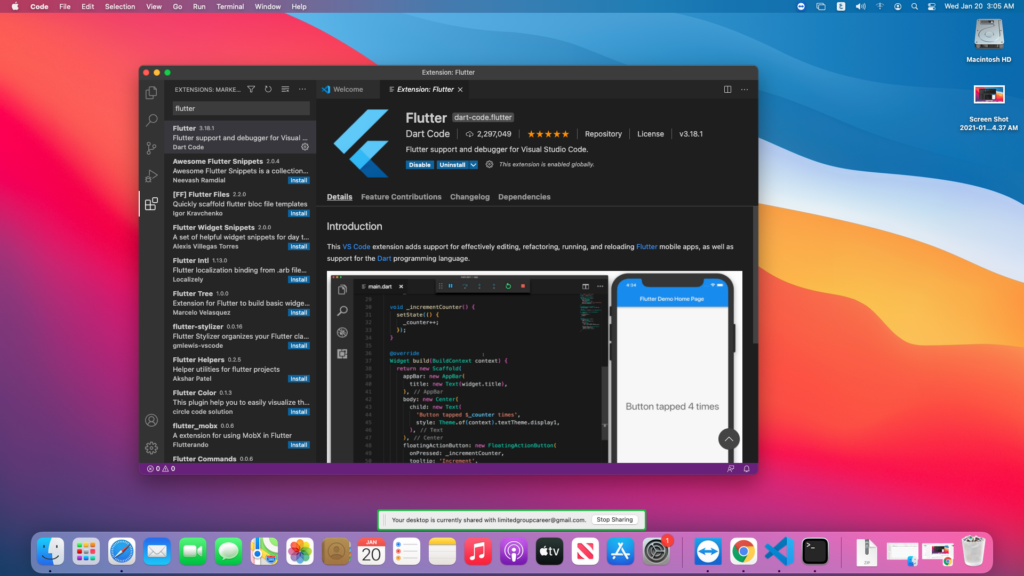Open the Go menu
The image size is (1024, 576).
point(178,7)
